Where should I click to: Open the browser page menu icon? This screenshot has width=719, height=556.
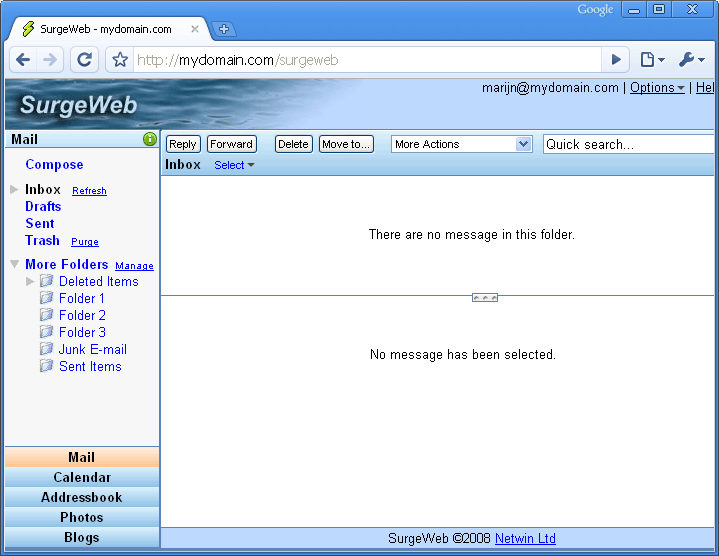651,60
